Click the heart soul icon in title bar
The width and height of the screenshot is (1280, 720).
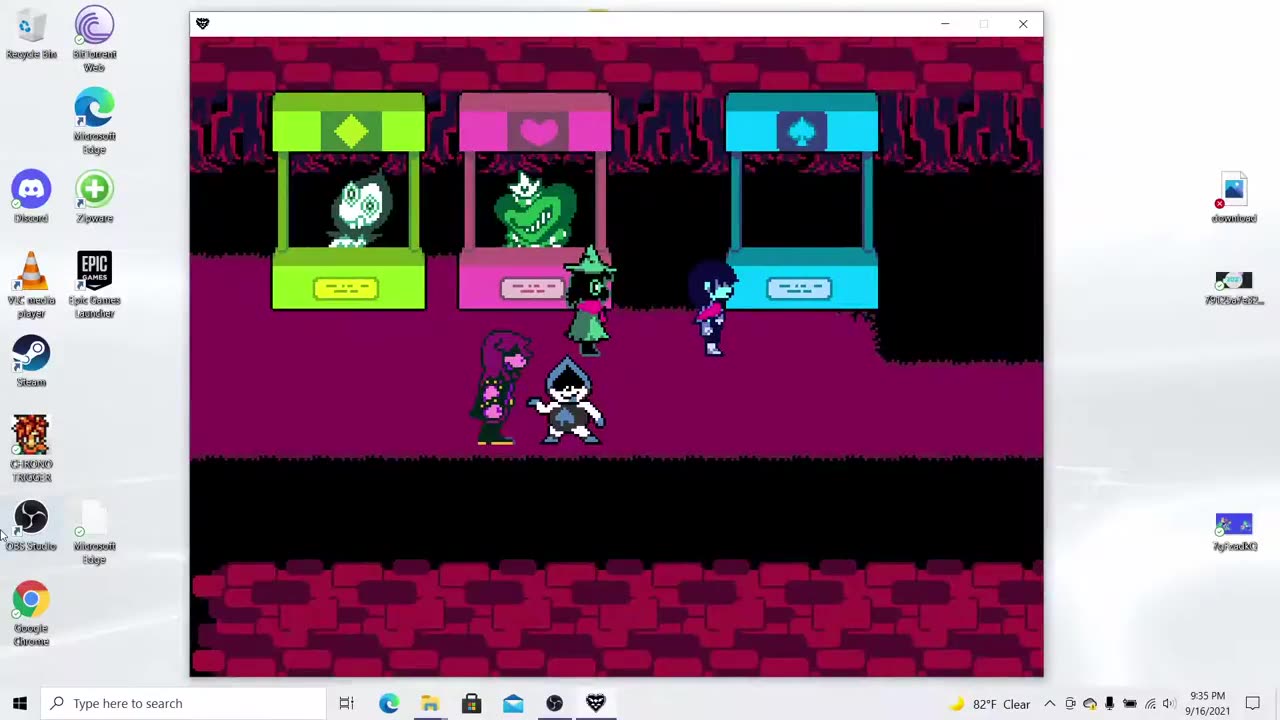pos(203,24)
